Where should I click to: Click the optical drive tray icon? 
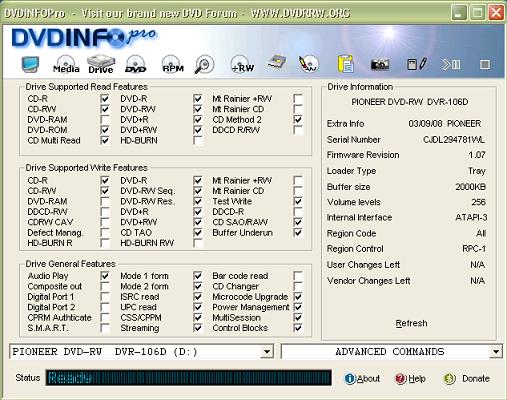[277, 63]
